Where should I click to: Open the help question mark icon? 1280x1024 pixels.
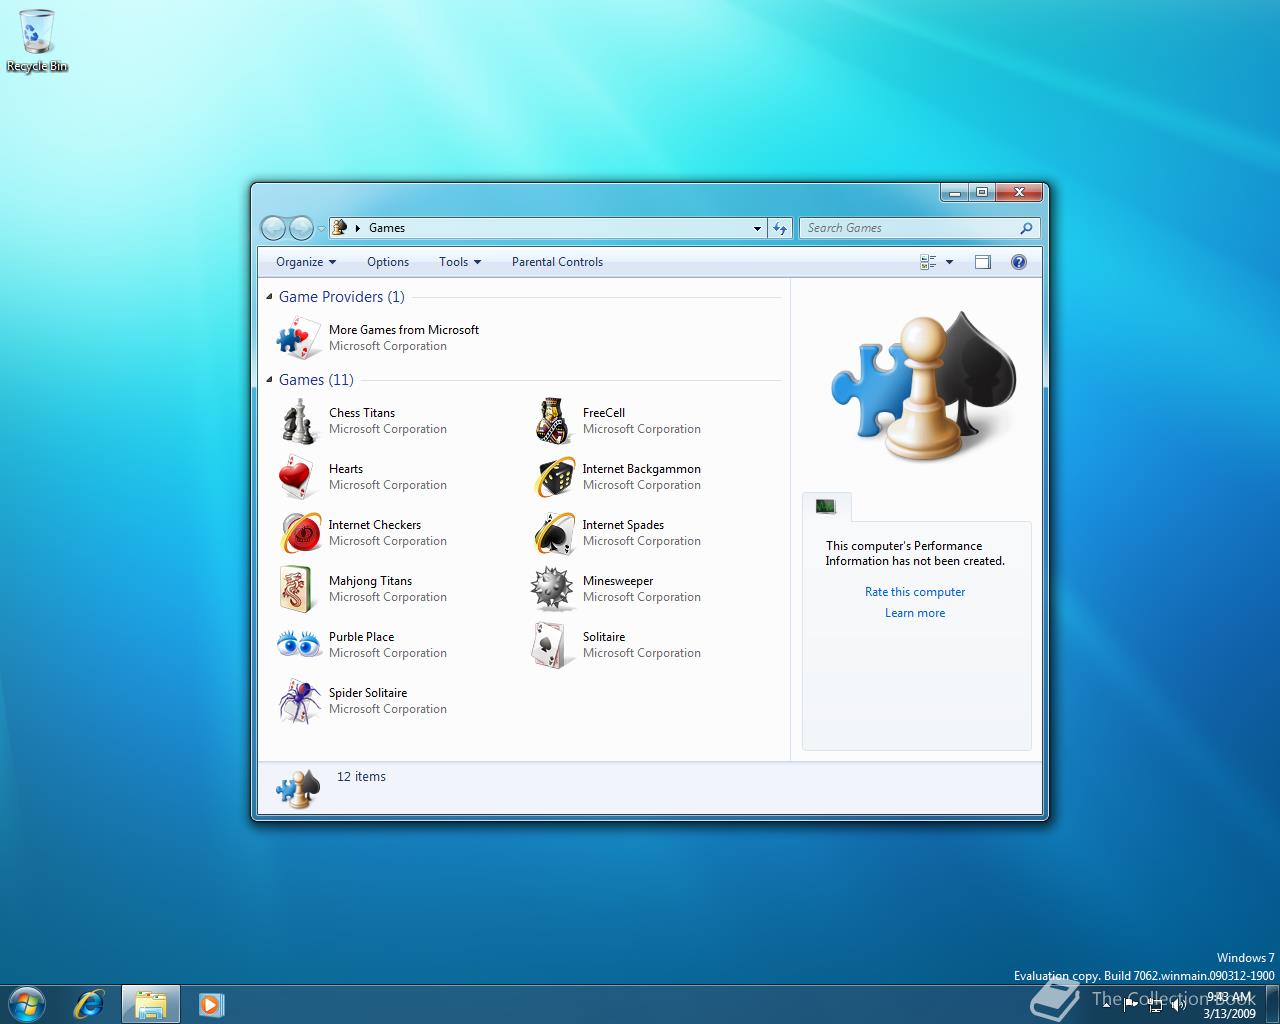pos(1019,262)
